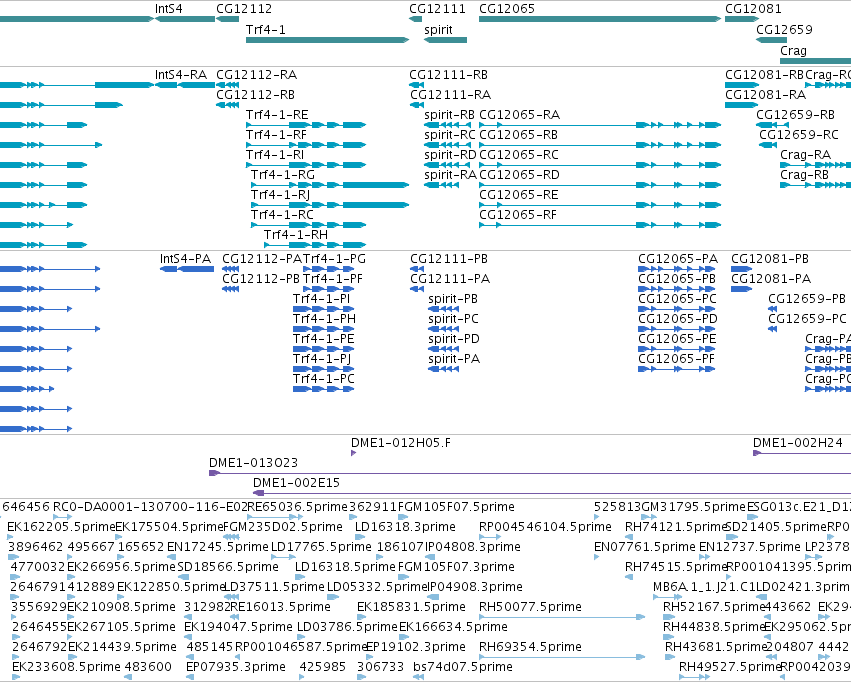Click EST label RH44838.5prime

(714, 627)
